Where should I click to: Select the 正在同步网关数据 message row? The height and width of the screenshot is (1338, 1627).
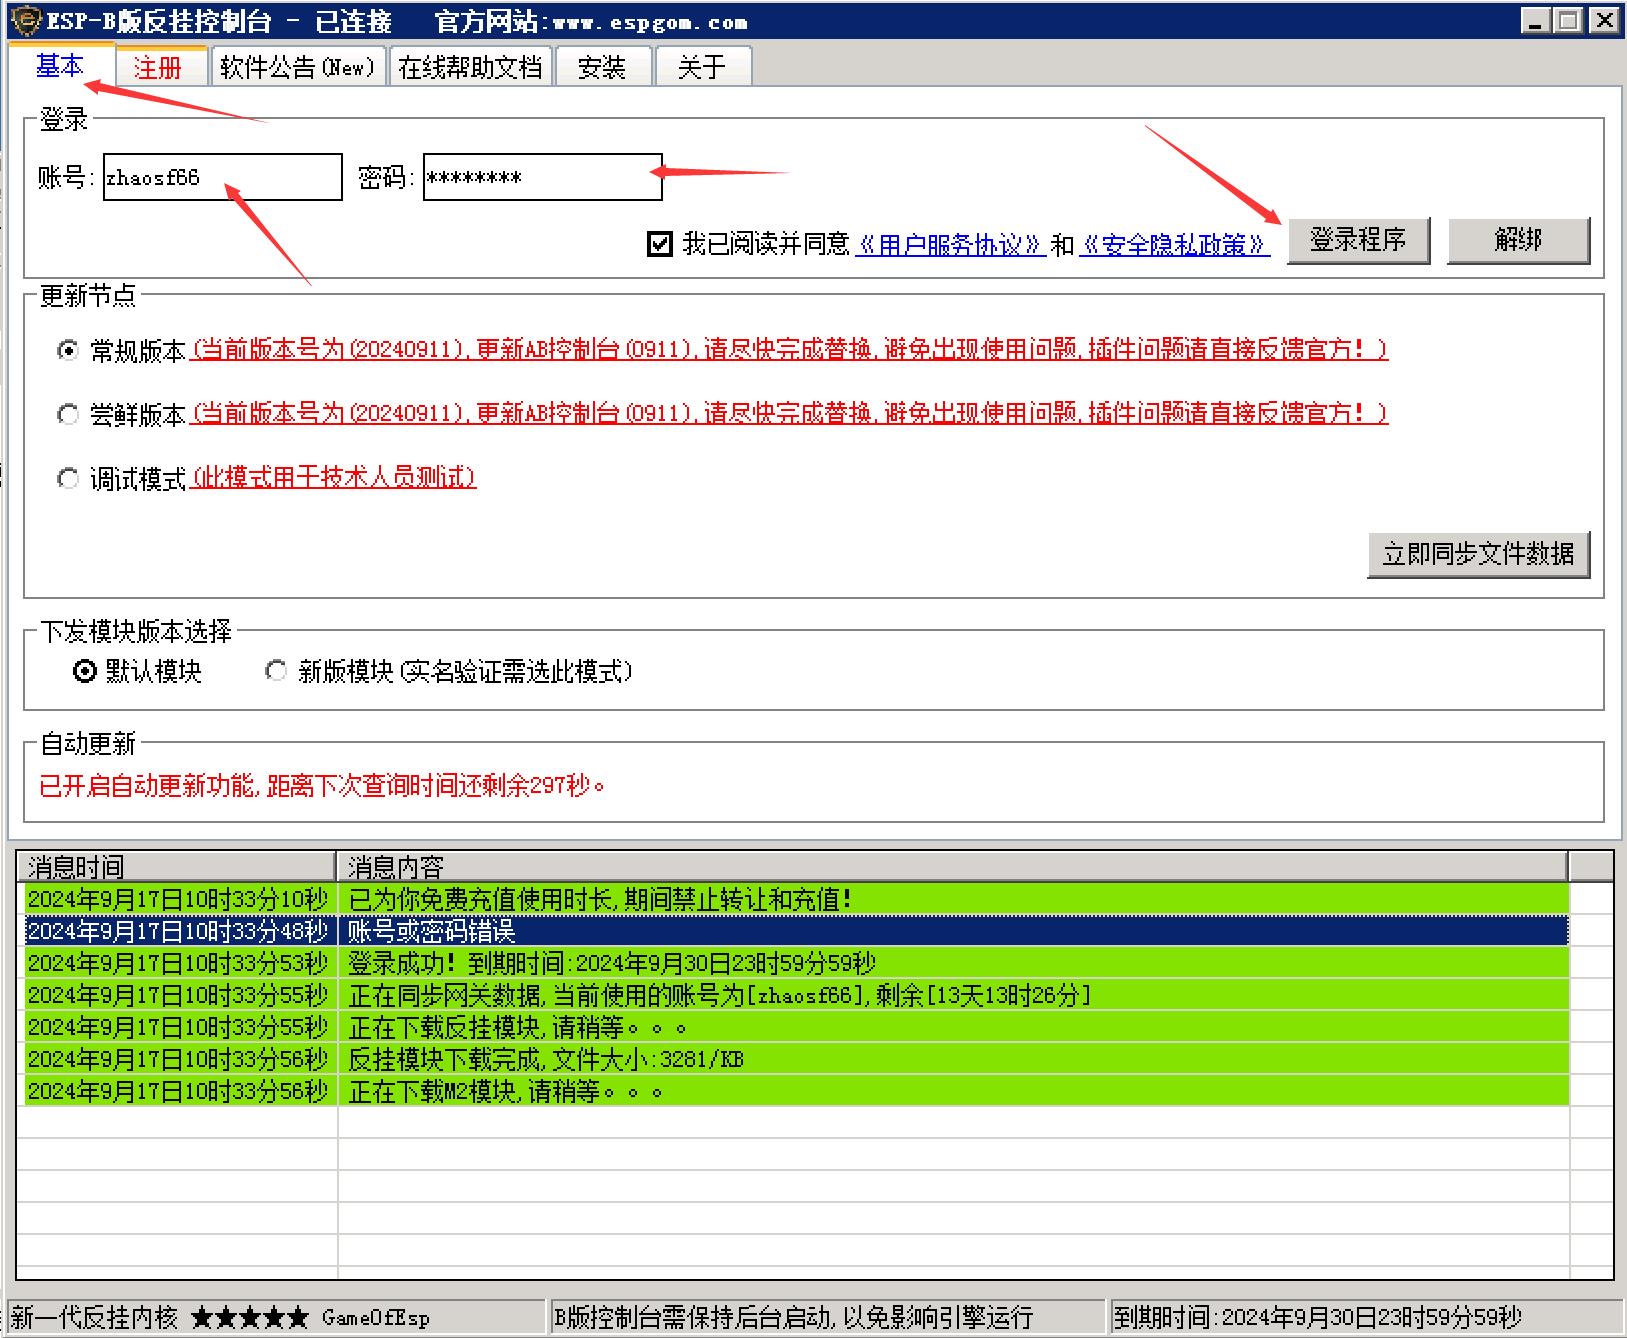pyautogui.click(x=796, y=995)
